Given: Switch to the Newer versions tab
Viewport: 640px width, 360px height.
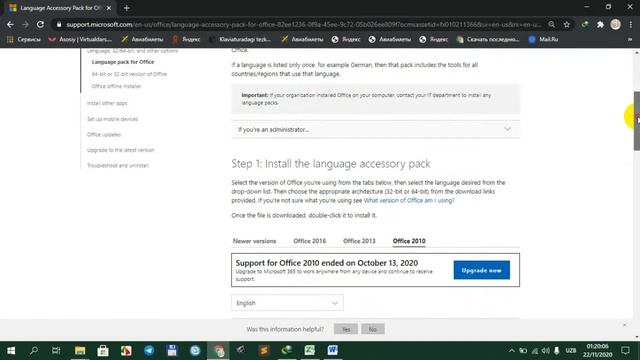Looking at the screenshot, I should coord(254,241).
